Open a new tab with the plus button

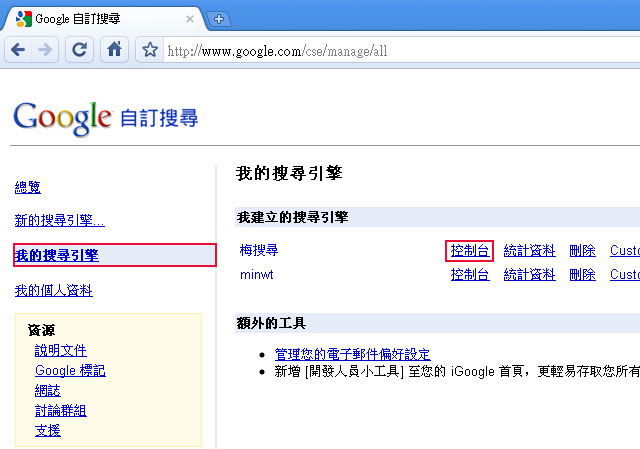[219, 19]
